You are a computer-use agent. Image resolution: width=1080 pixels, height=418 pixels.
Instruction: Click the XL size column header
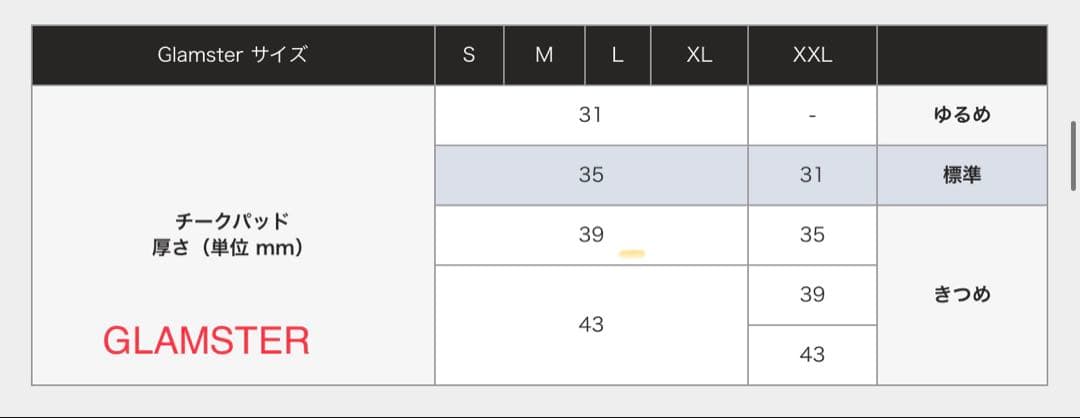(x=699, y=56)
